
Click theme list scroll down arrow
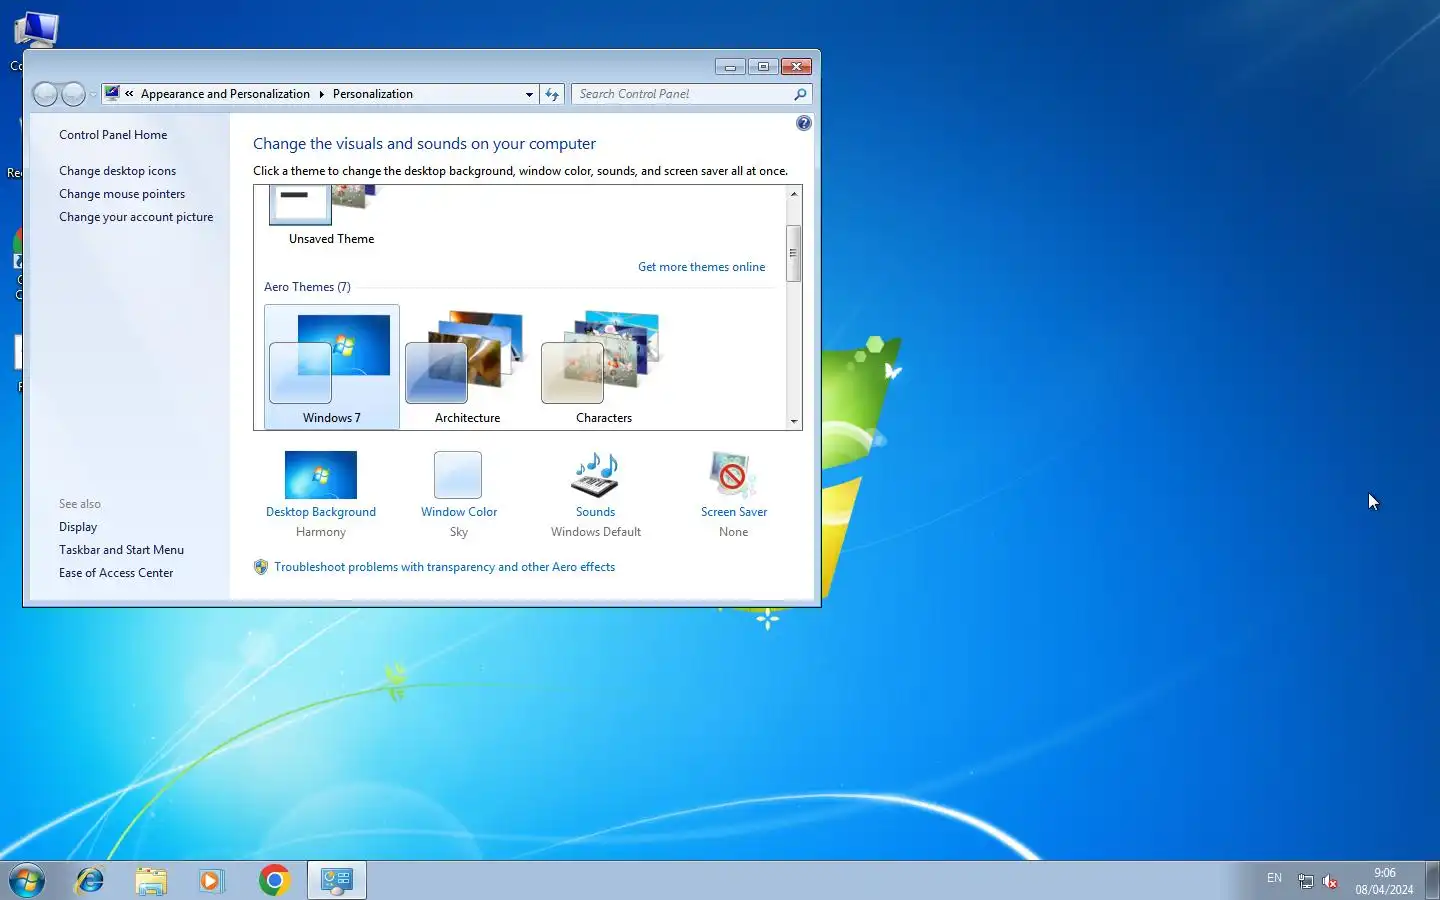794,421
